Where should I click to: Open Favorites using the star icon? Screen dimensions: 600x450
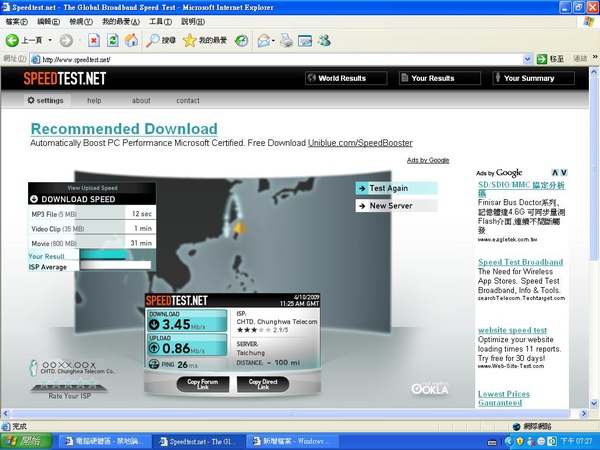click(205, 40)
